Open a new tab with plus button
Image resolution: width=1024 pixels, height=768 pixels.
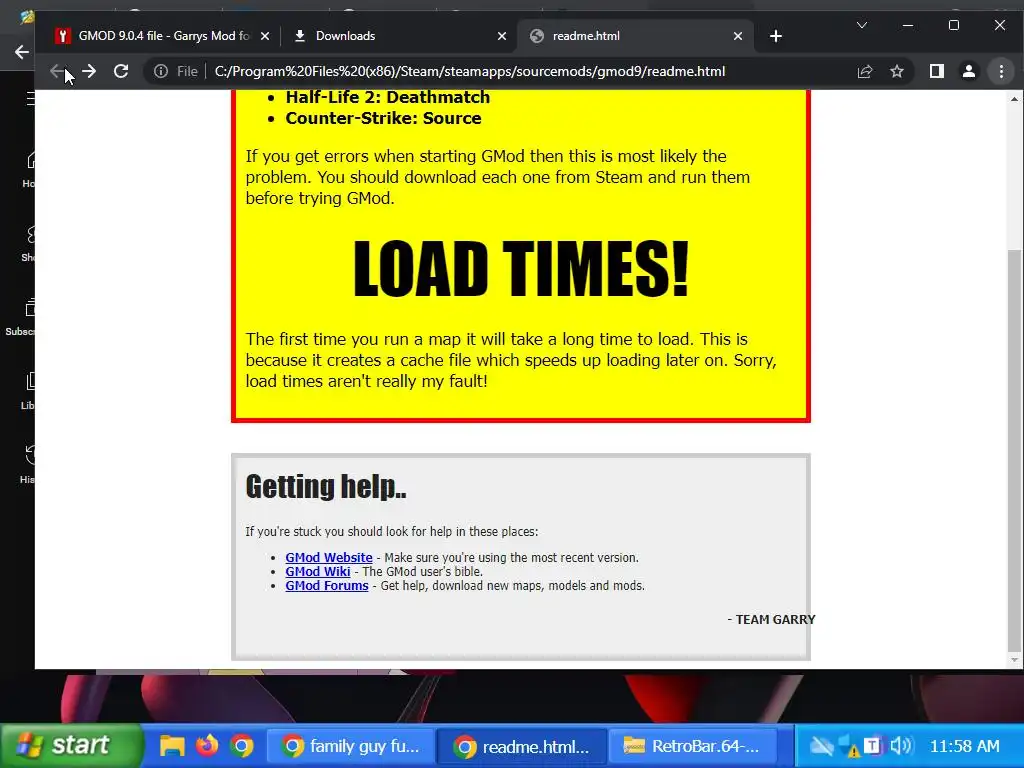pos(776,36)
